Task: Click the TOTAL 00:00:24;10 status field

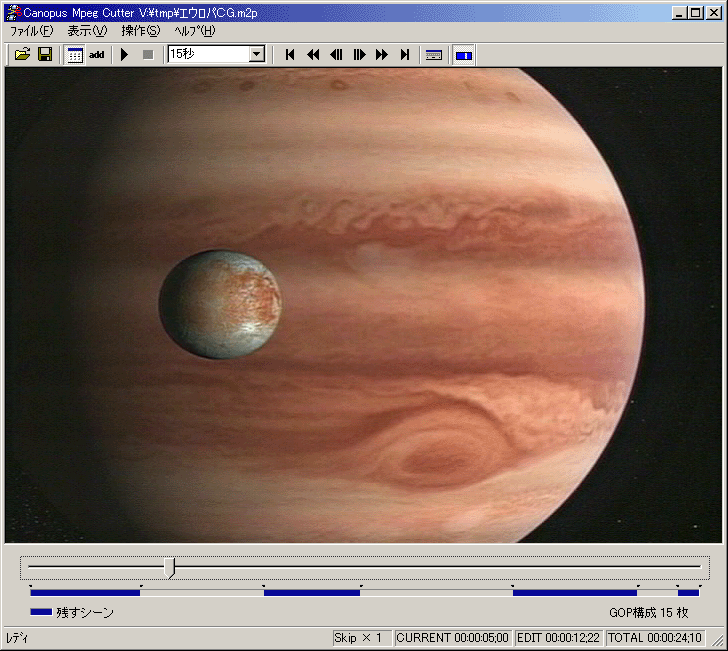Action: tap(655, 638)
